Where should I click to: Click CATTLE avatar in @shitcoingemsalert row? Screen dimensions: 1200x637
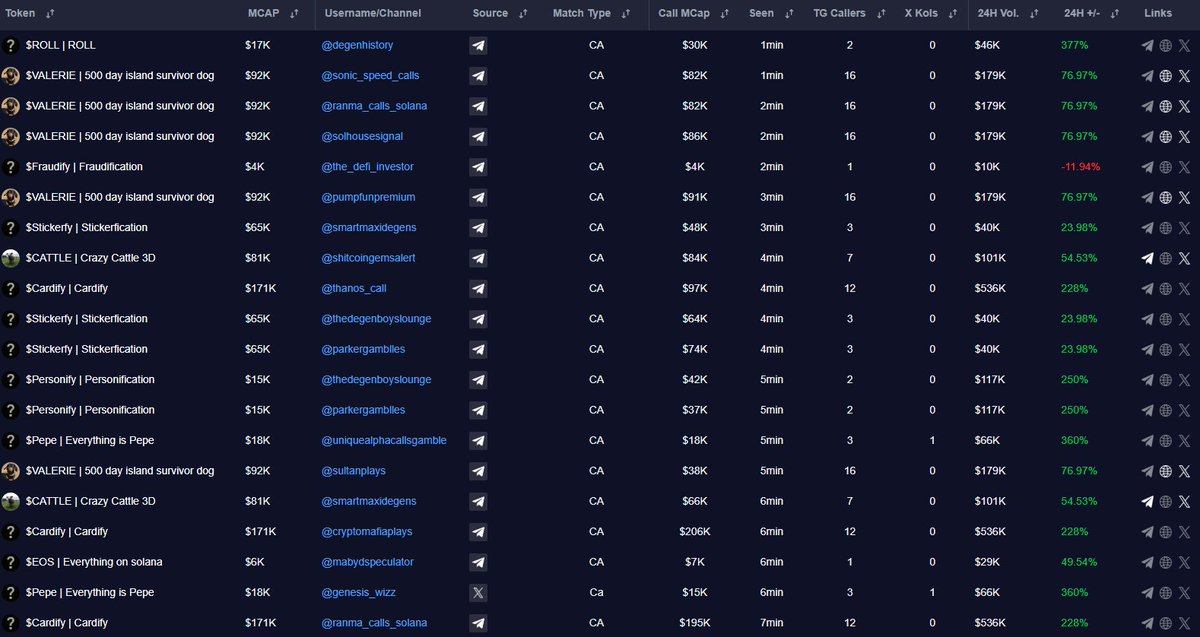(11, 258)
